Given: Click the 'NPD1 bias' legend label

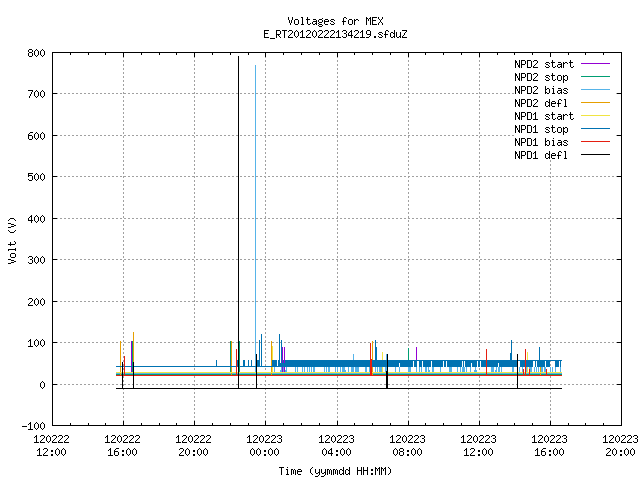Looking at the screenshot, I should tap(541, 142).
